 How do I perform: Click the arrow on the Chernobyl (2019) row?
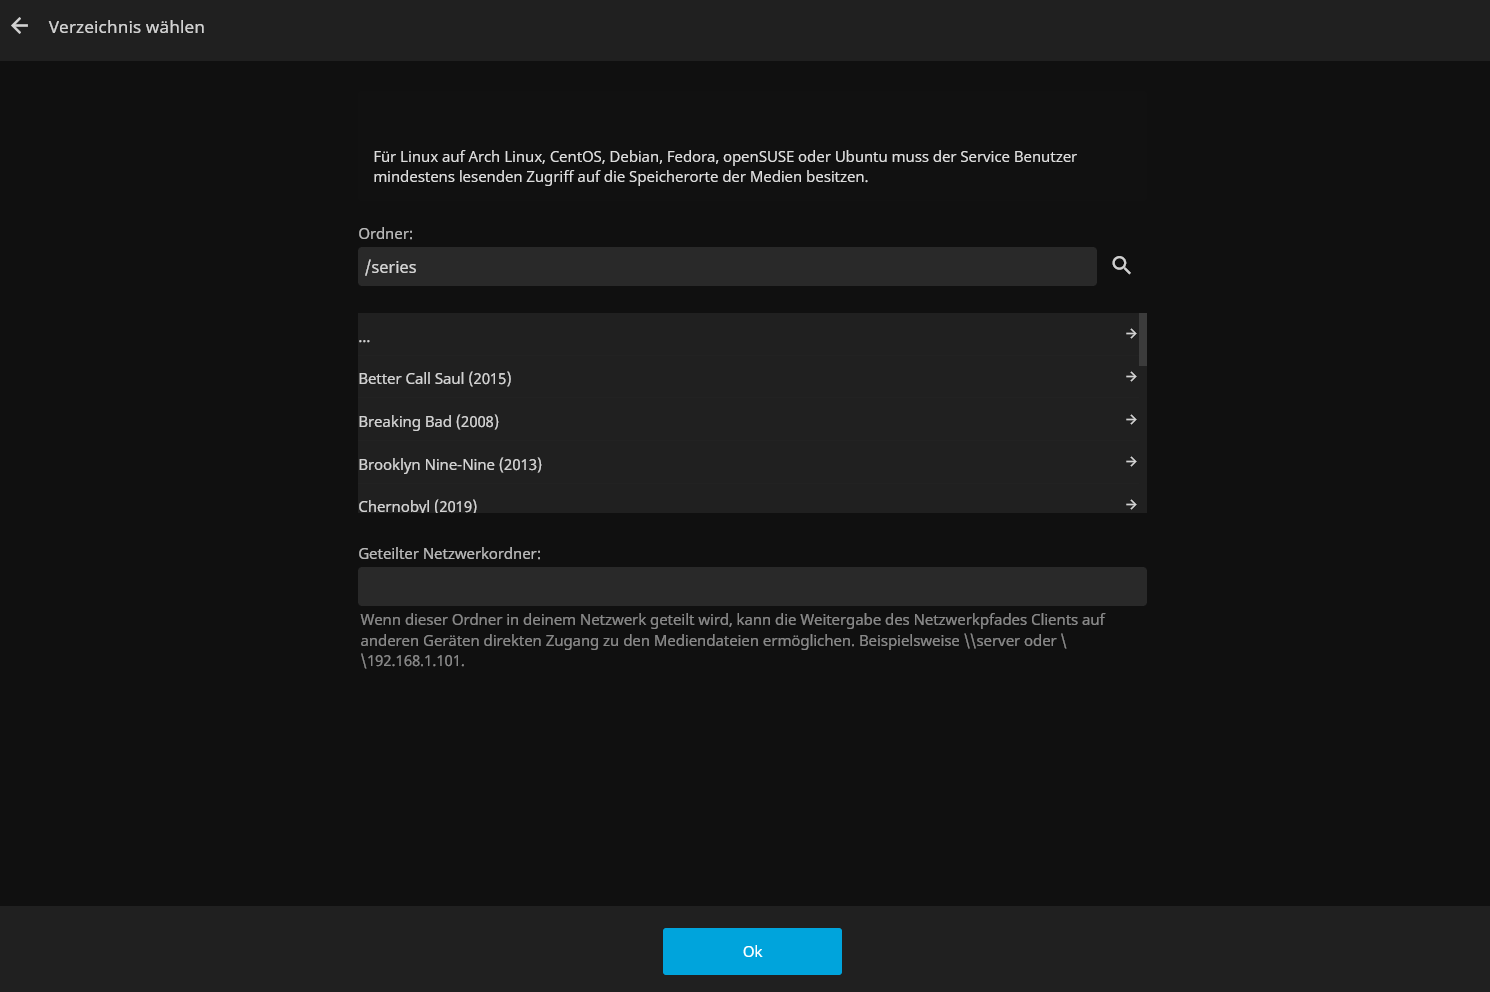[x=1131, y=504]
